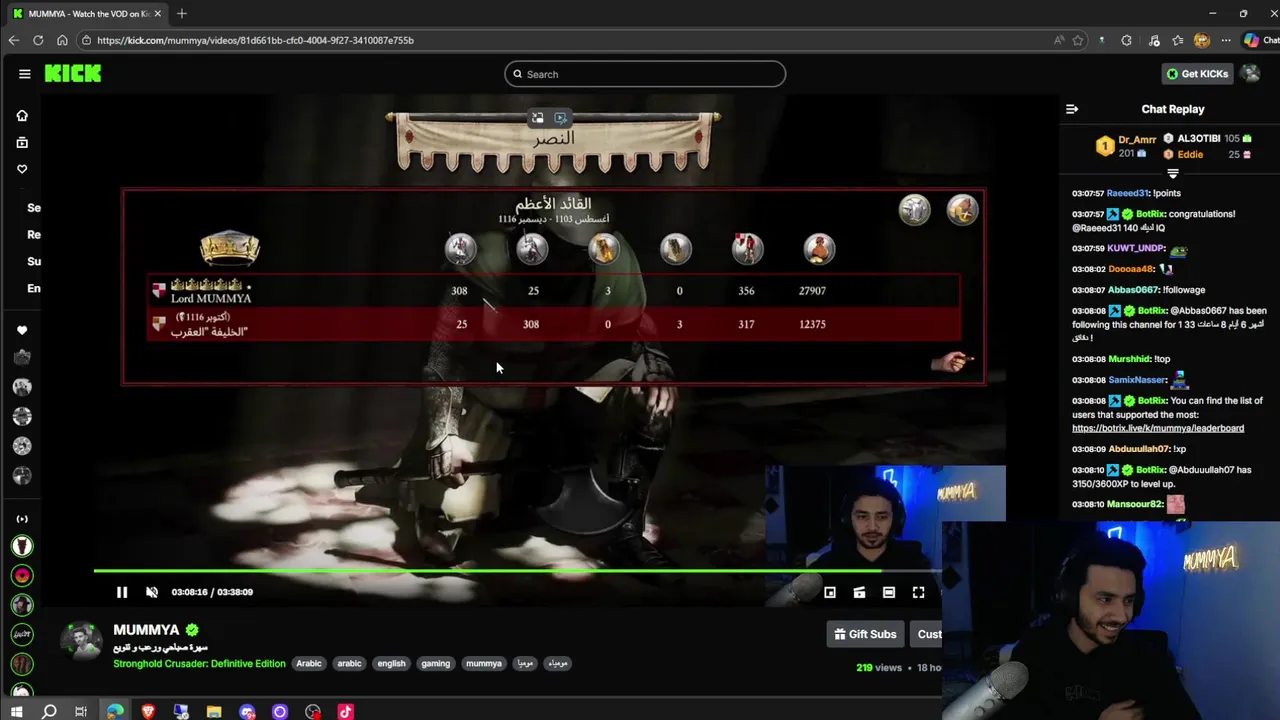Click the silver shield medallion in game
This screenshot has height=720, width=1280.
coord(914,209)
